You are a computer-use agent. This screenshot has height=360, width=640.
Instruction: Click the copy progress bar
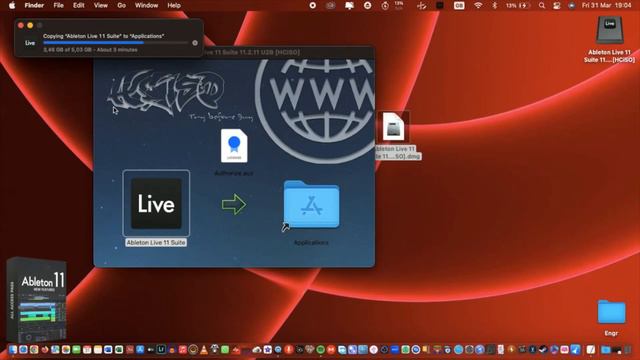coord(116,42)
